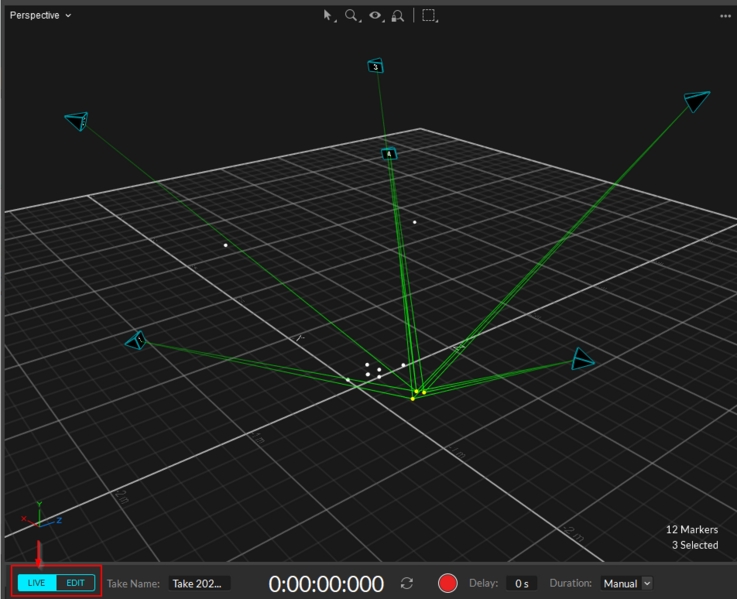737x599 pixels.
Task: Switch to EDIT mode
Action: [76, 583]
